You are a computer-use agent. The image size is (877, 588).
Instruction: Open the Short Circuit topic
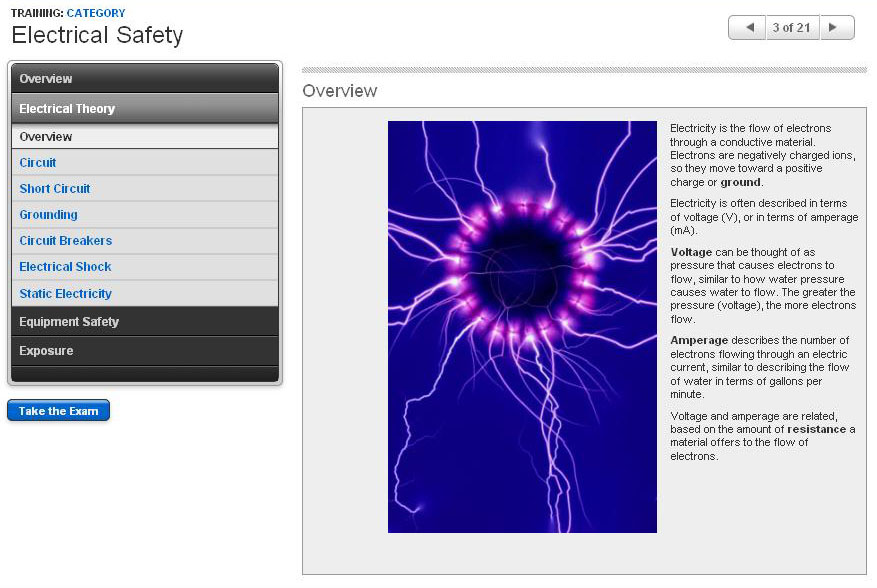55,189
